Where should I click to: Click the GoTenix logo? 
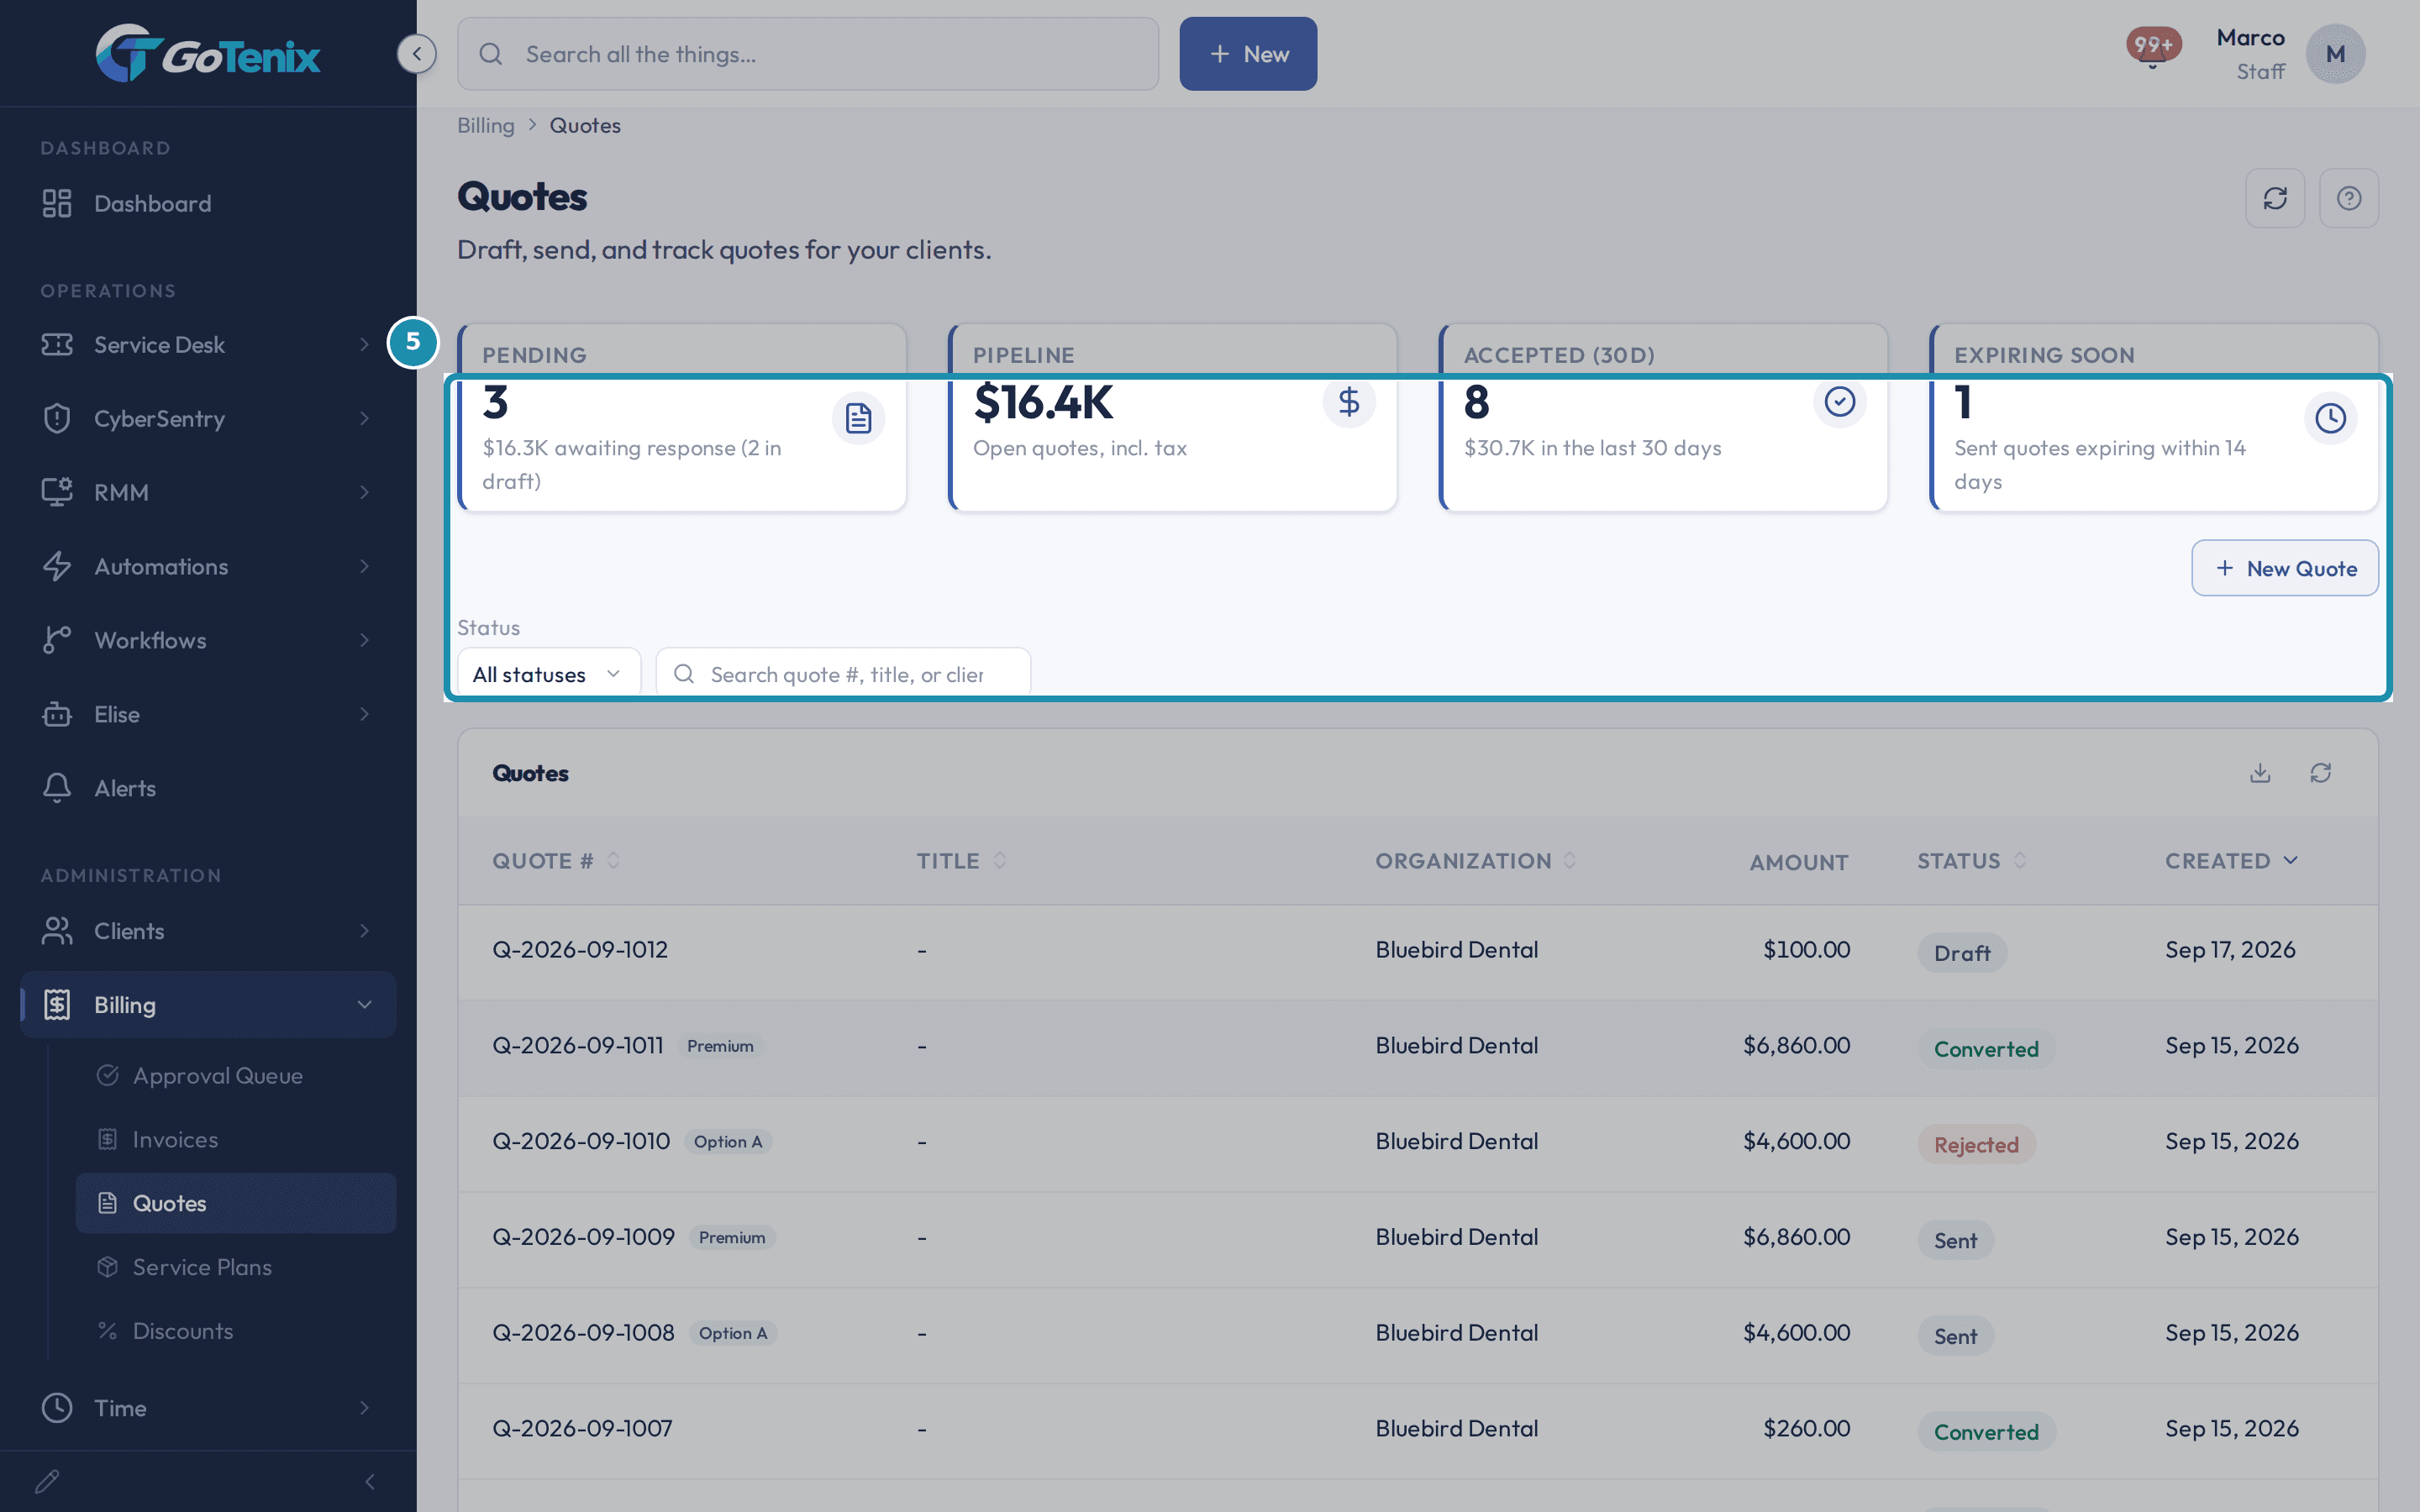pos(208,54)
